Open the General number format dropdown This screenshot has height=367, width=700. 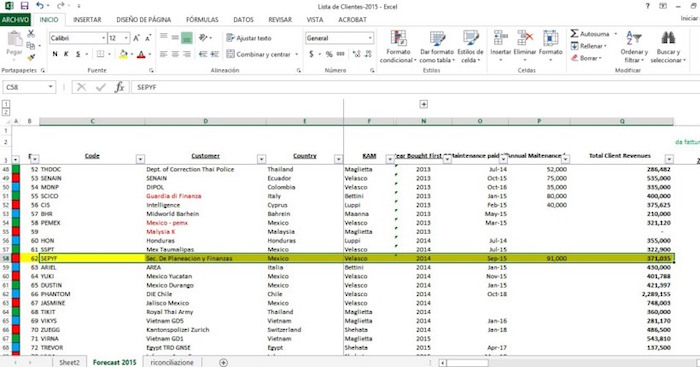pyautogui.click(x=370, y=38)
